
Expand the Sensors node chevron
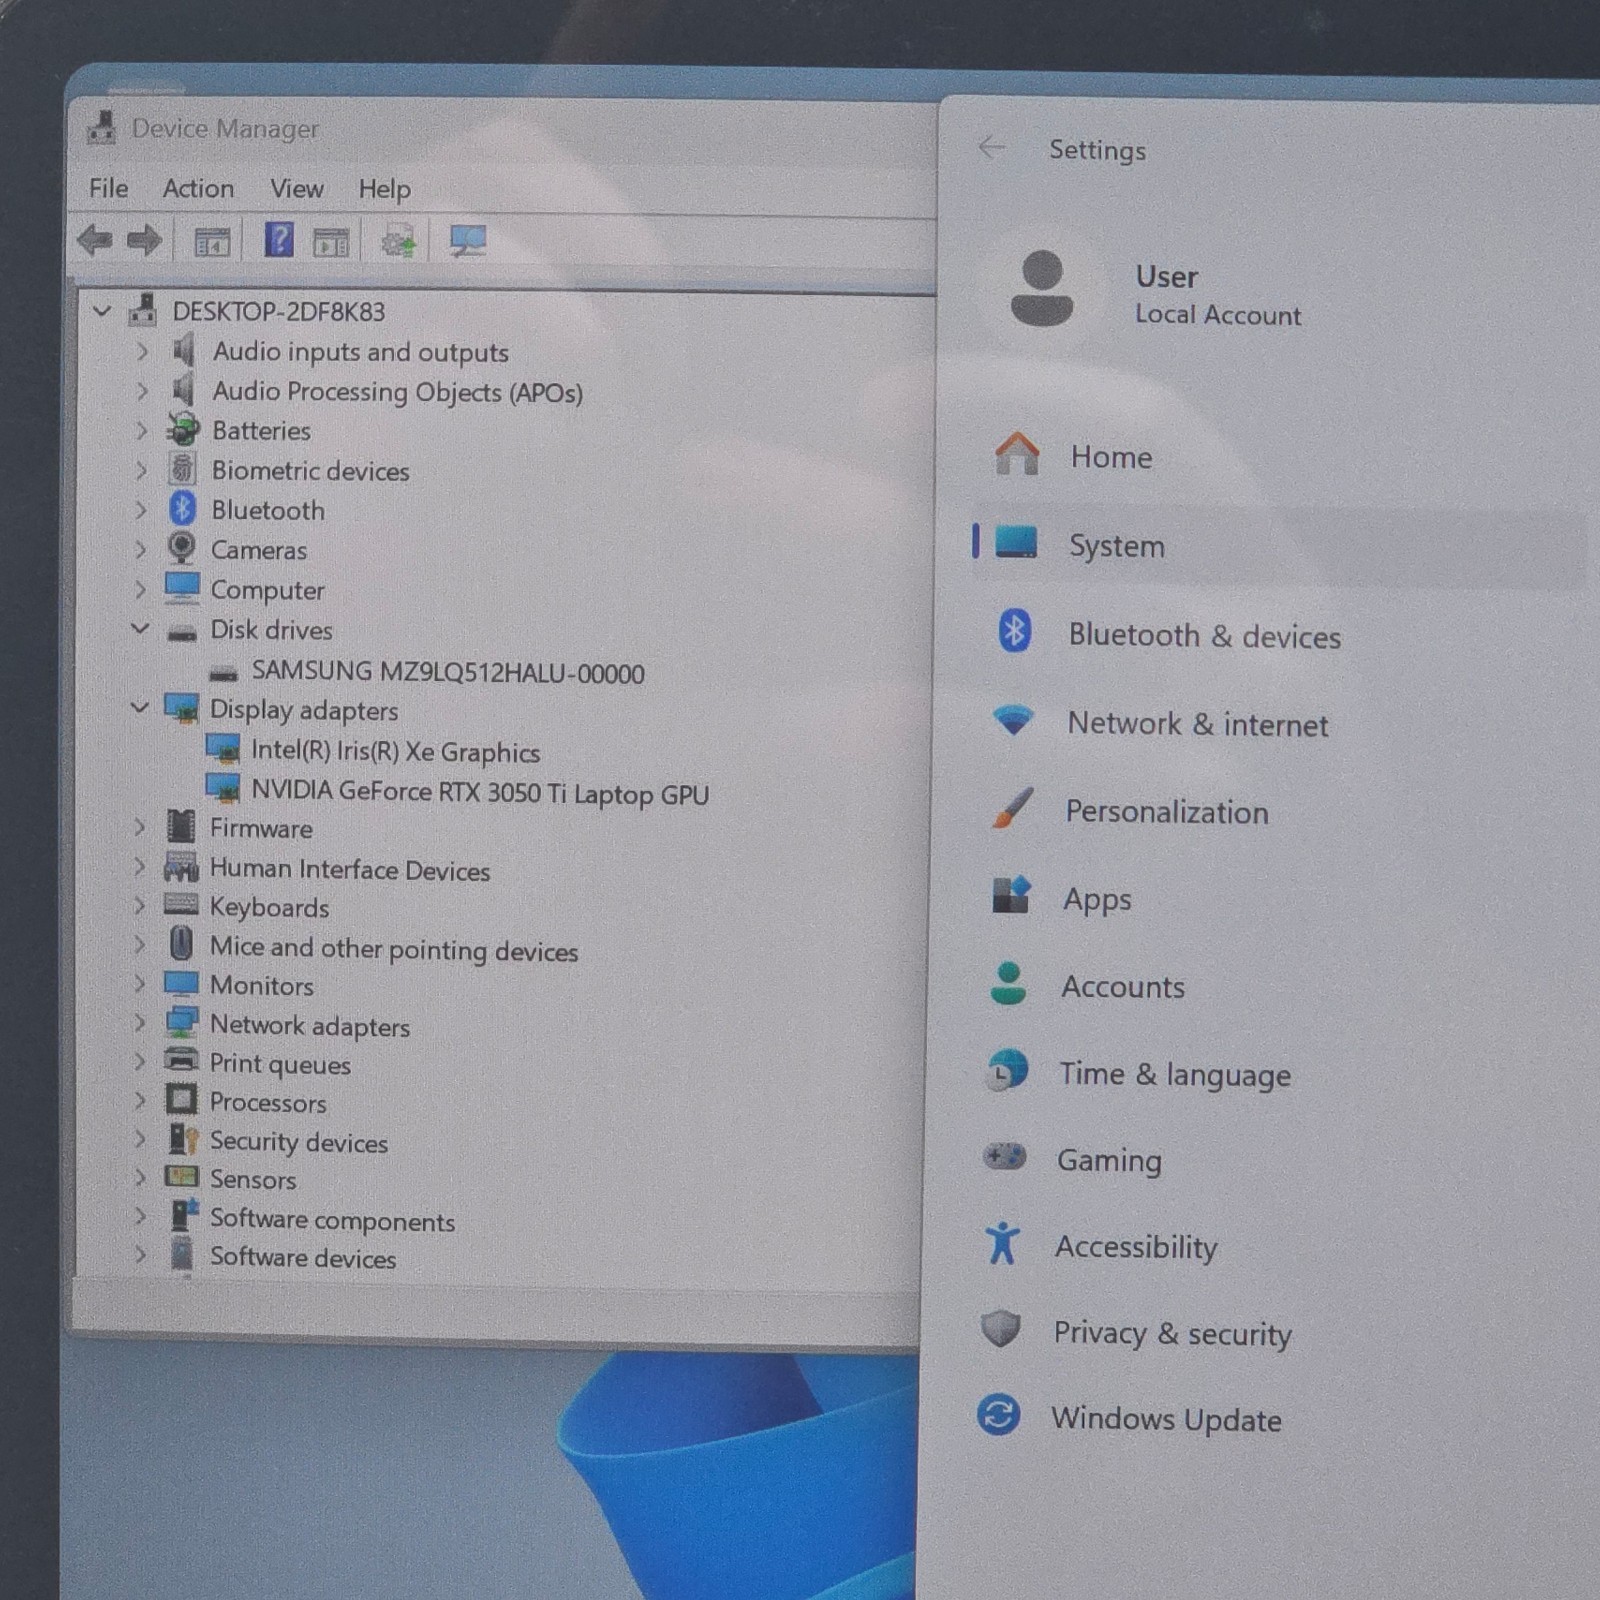click(x=140, y=1178)
